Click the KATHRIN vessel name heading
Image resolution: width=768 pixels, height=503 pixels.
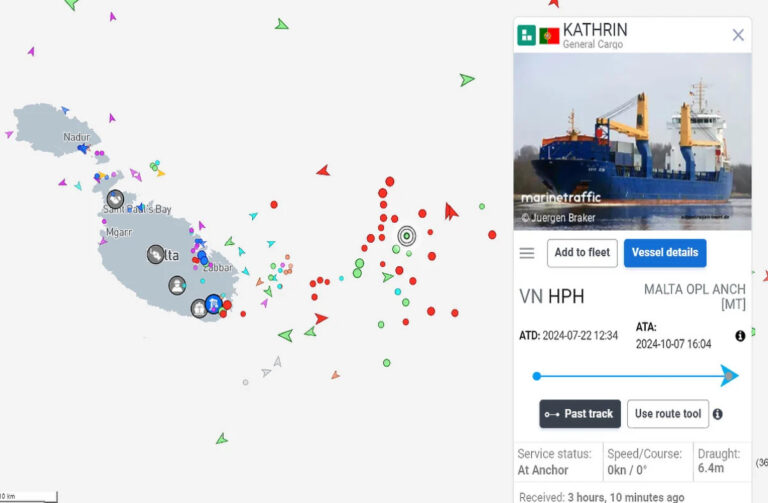pyautogui.click(x=595, y=30)
